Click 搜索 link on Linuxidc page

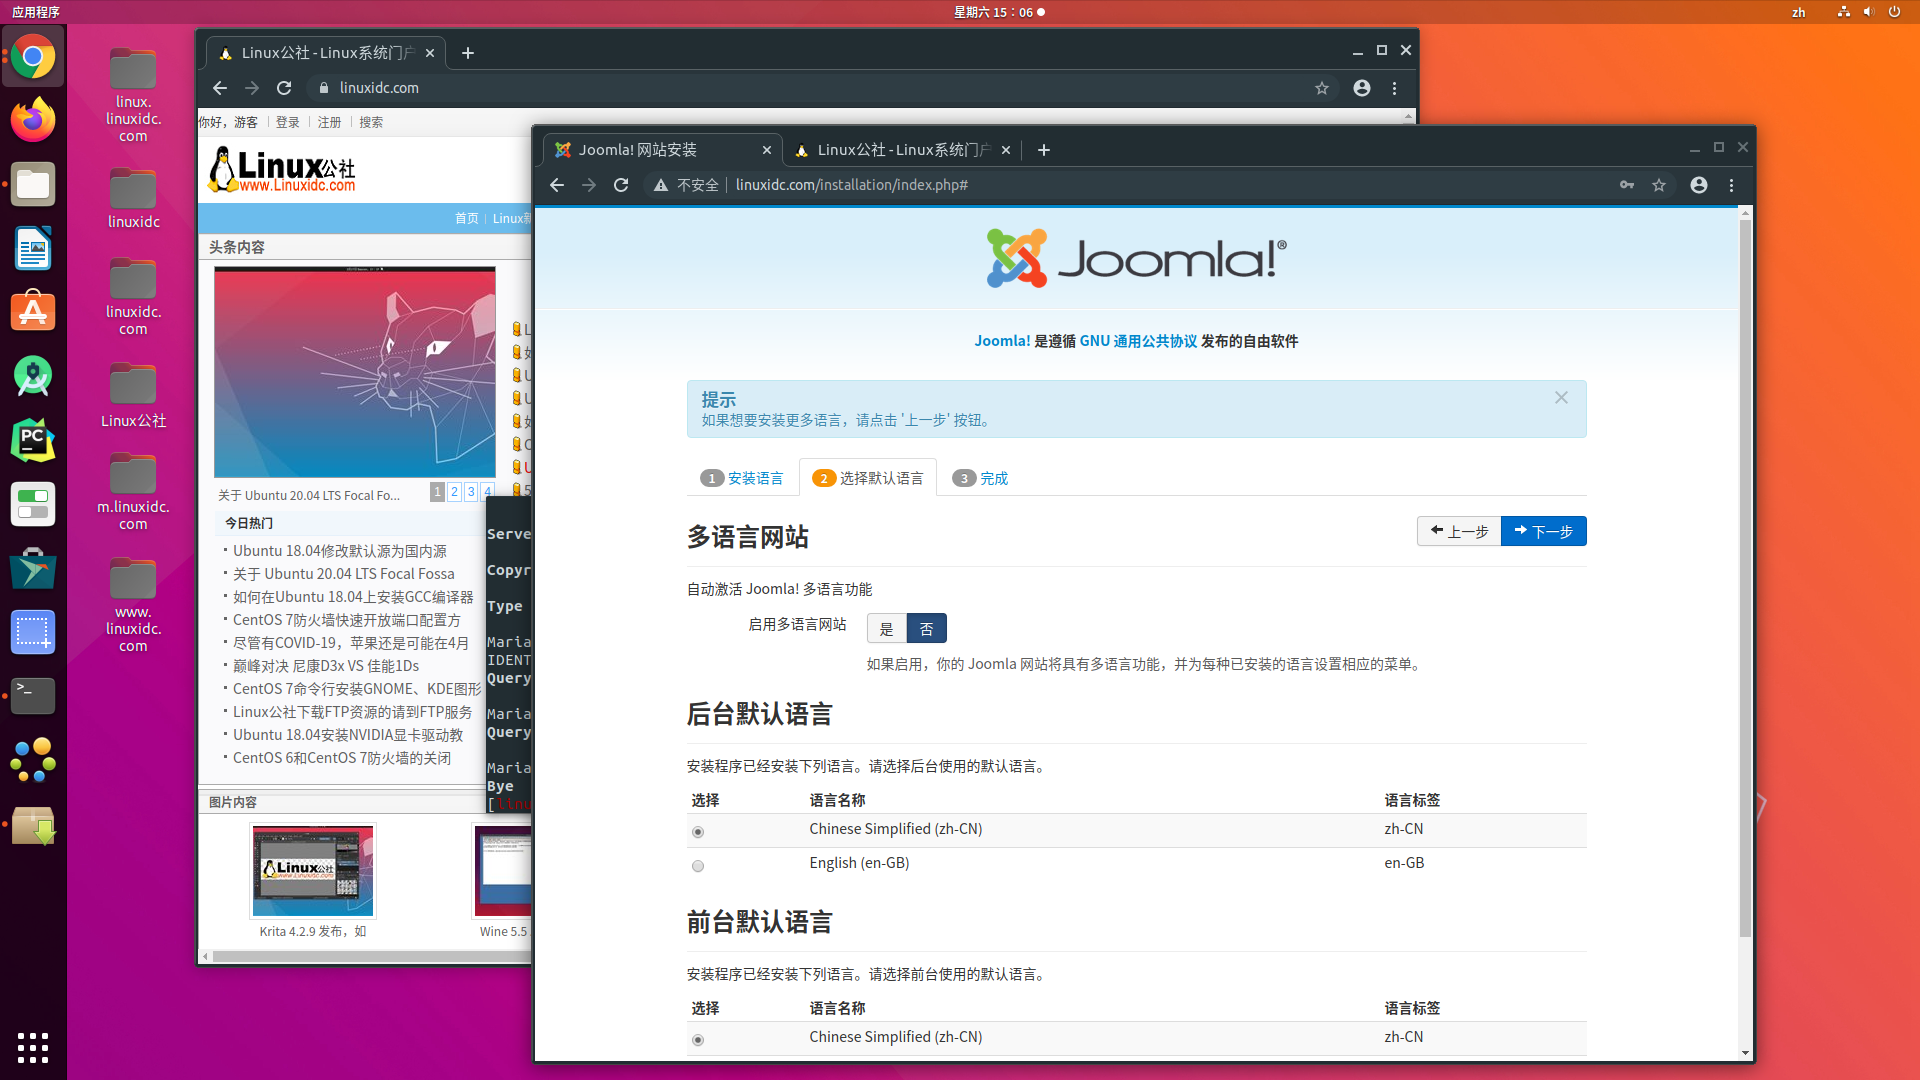[371, 122]
